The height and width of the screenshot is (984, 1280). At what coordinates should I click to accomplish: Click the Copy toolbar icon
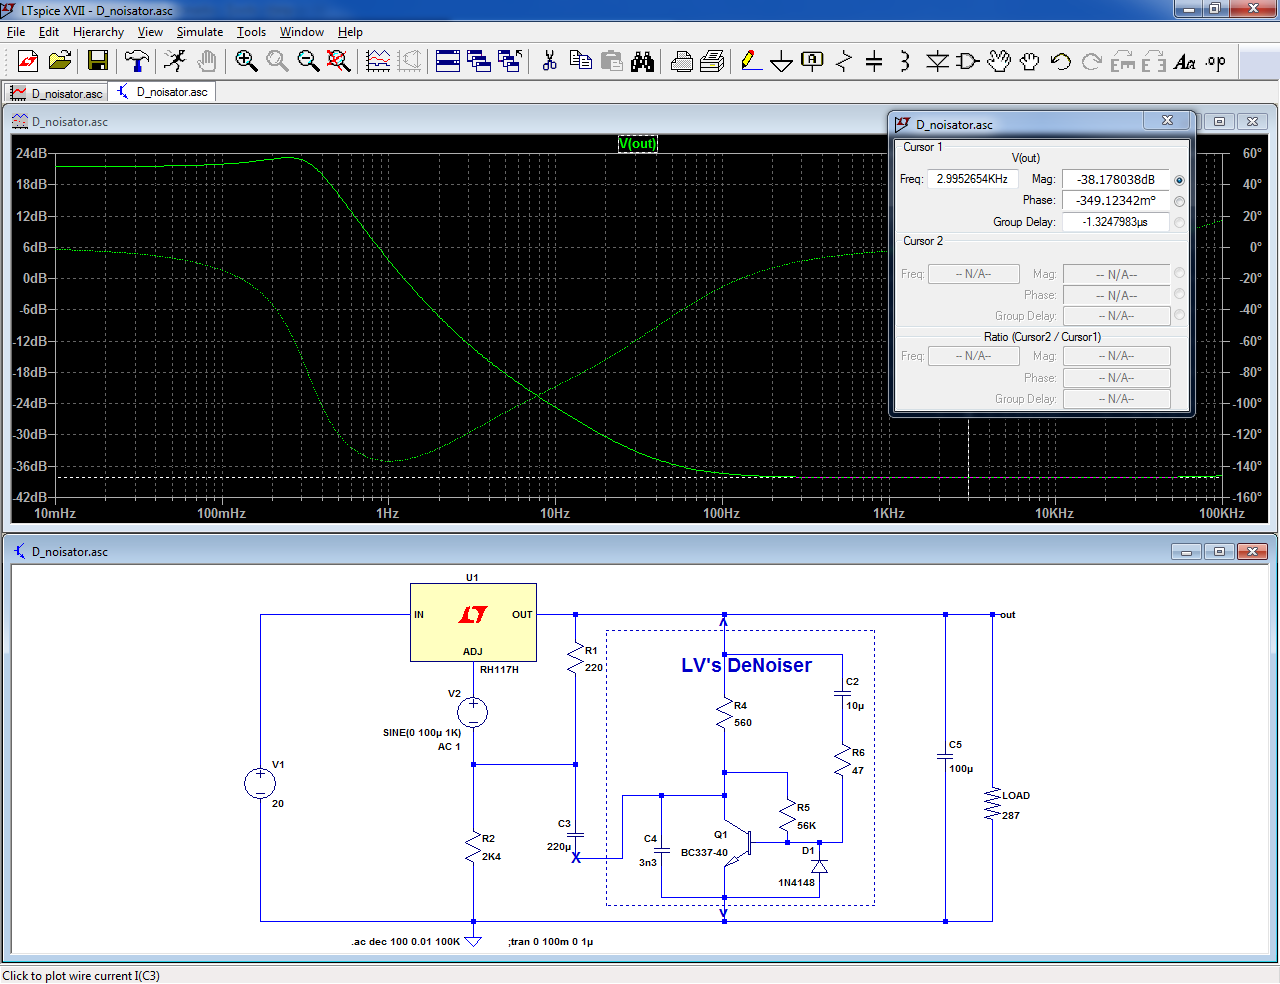pos(580,62)
